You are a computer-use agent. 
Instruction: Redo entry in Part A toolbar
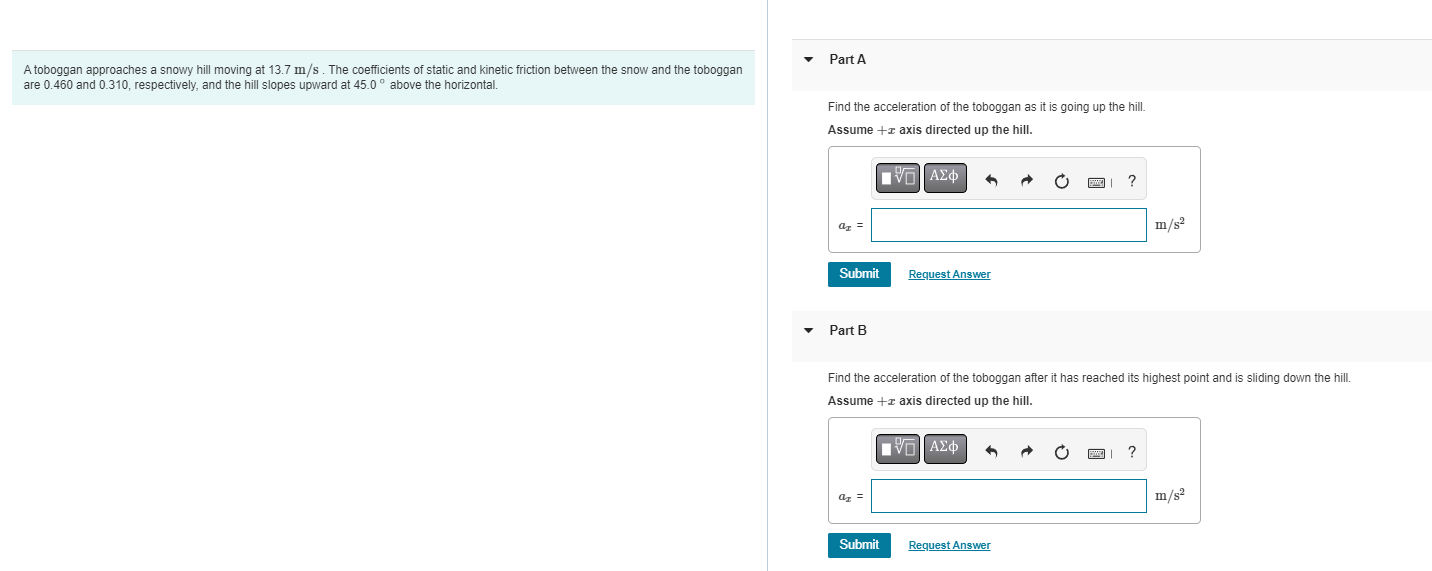point(1026,181)
